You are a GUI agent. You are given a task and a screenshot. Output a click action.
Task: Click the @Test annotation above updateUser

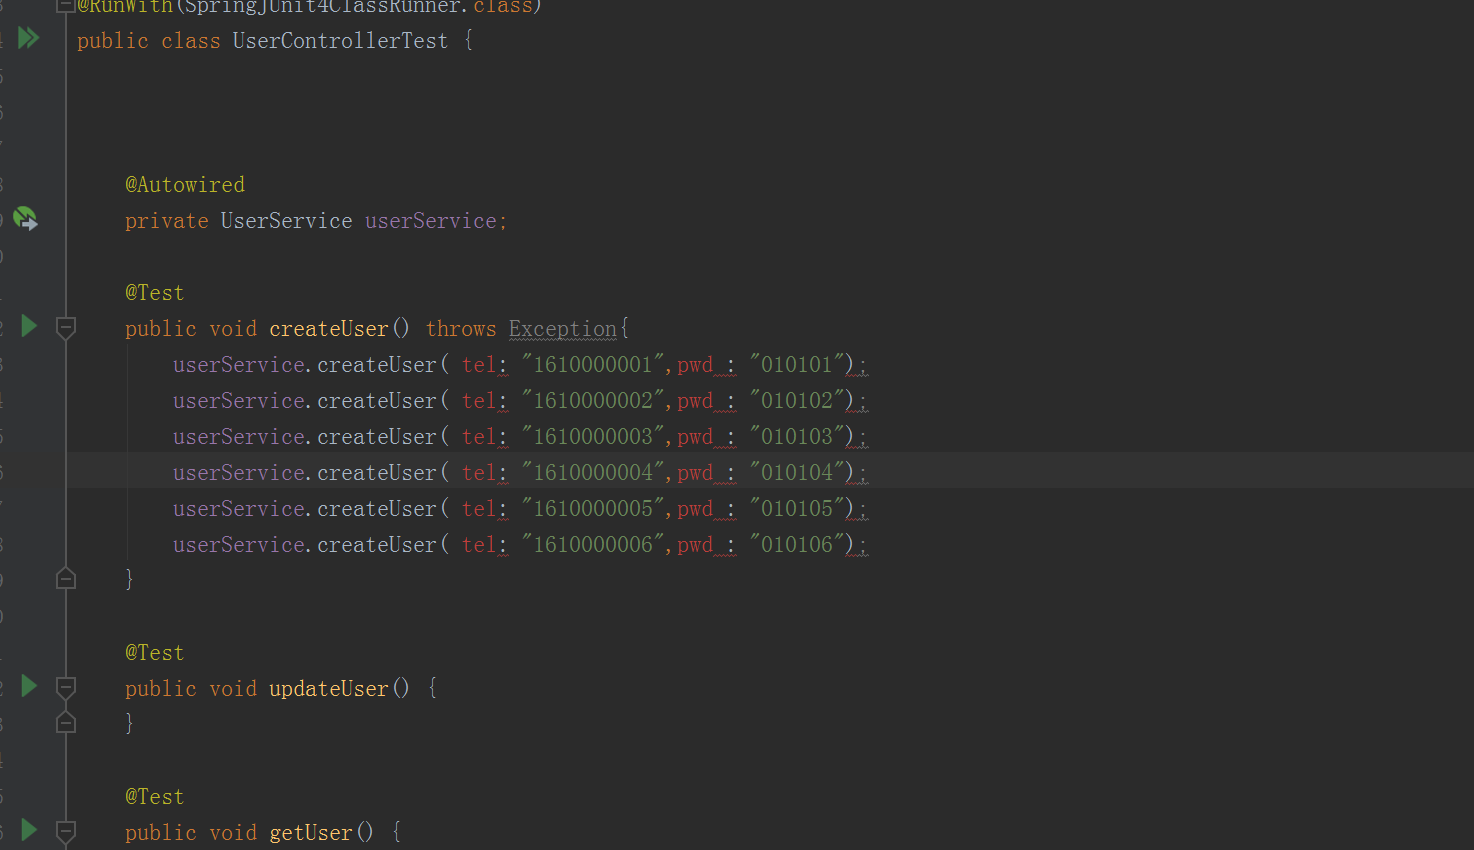[153, 651]
